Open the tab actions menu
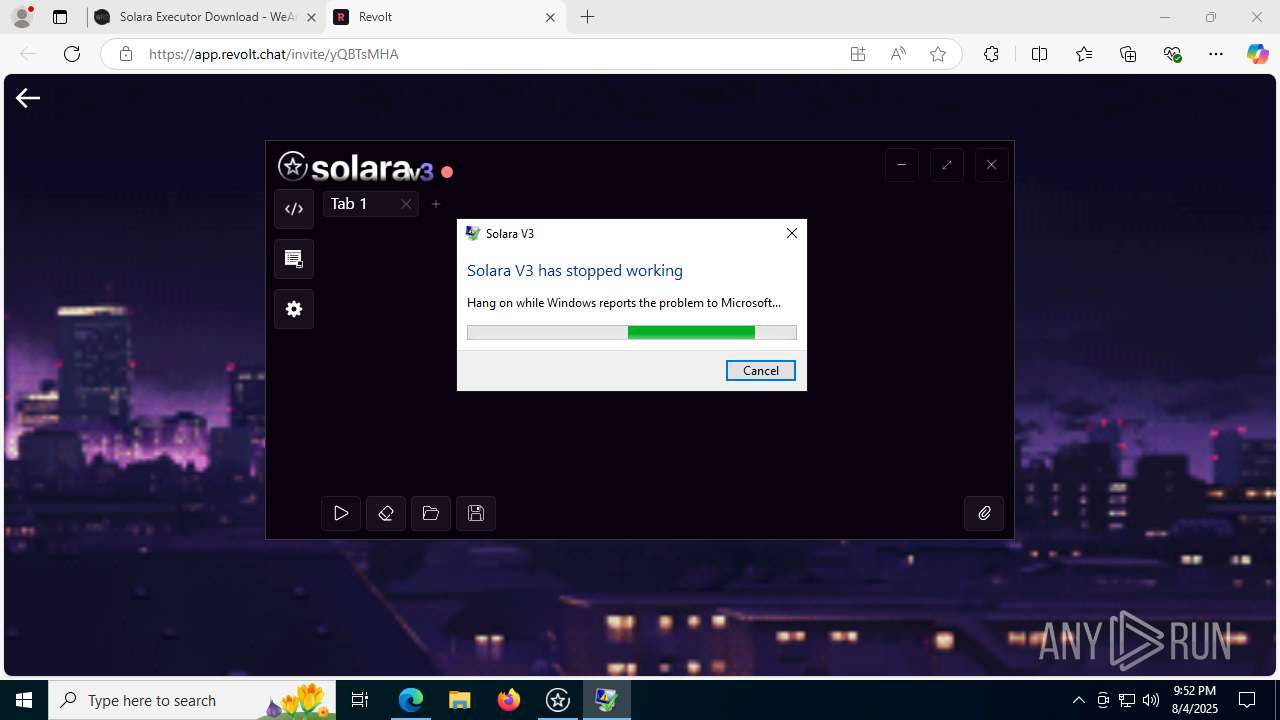 tap(60, 17)
